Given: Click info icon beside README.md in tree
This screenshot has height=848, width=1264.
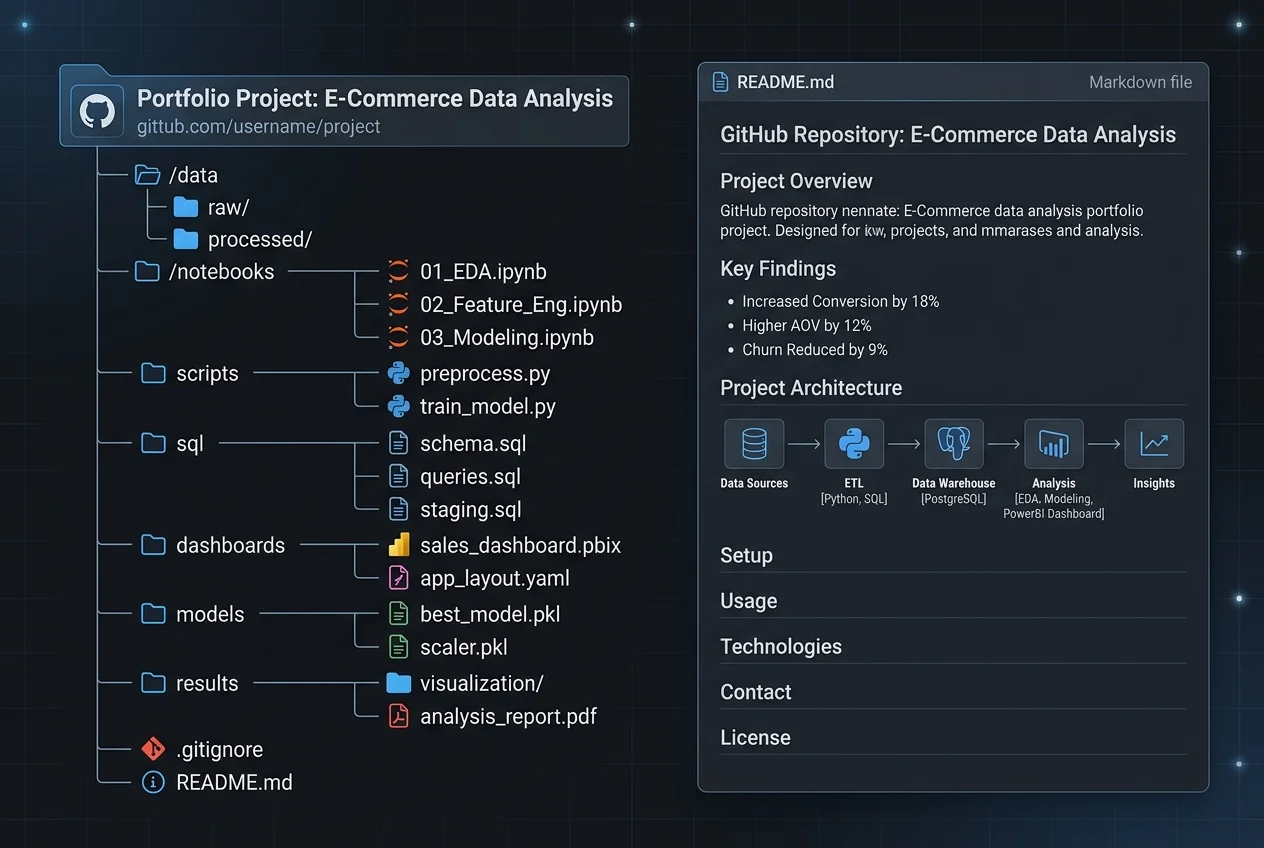Looking at the screenshot, I should 153,782.
